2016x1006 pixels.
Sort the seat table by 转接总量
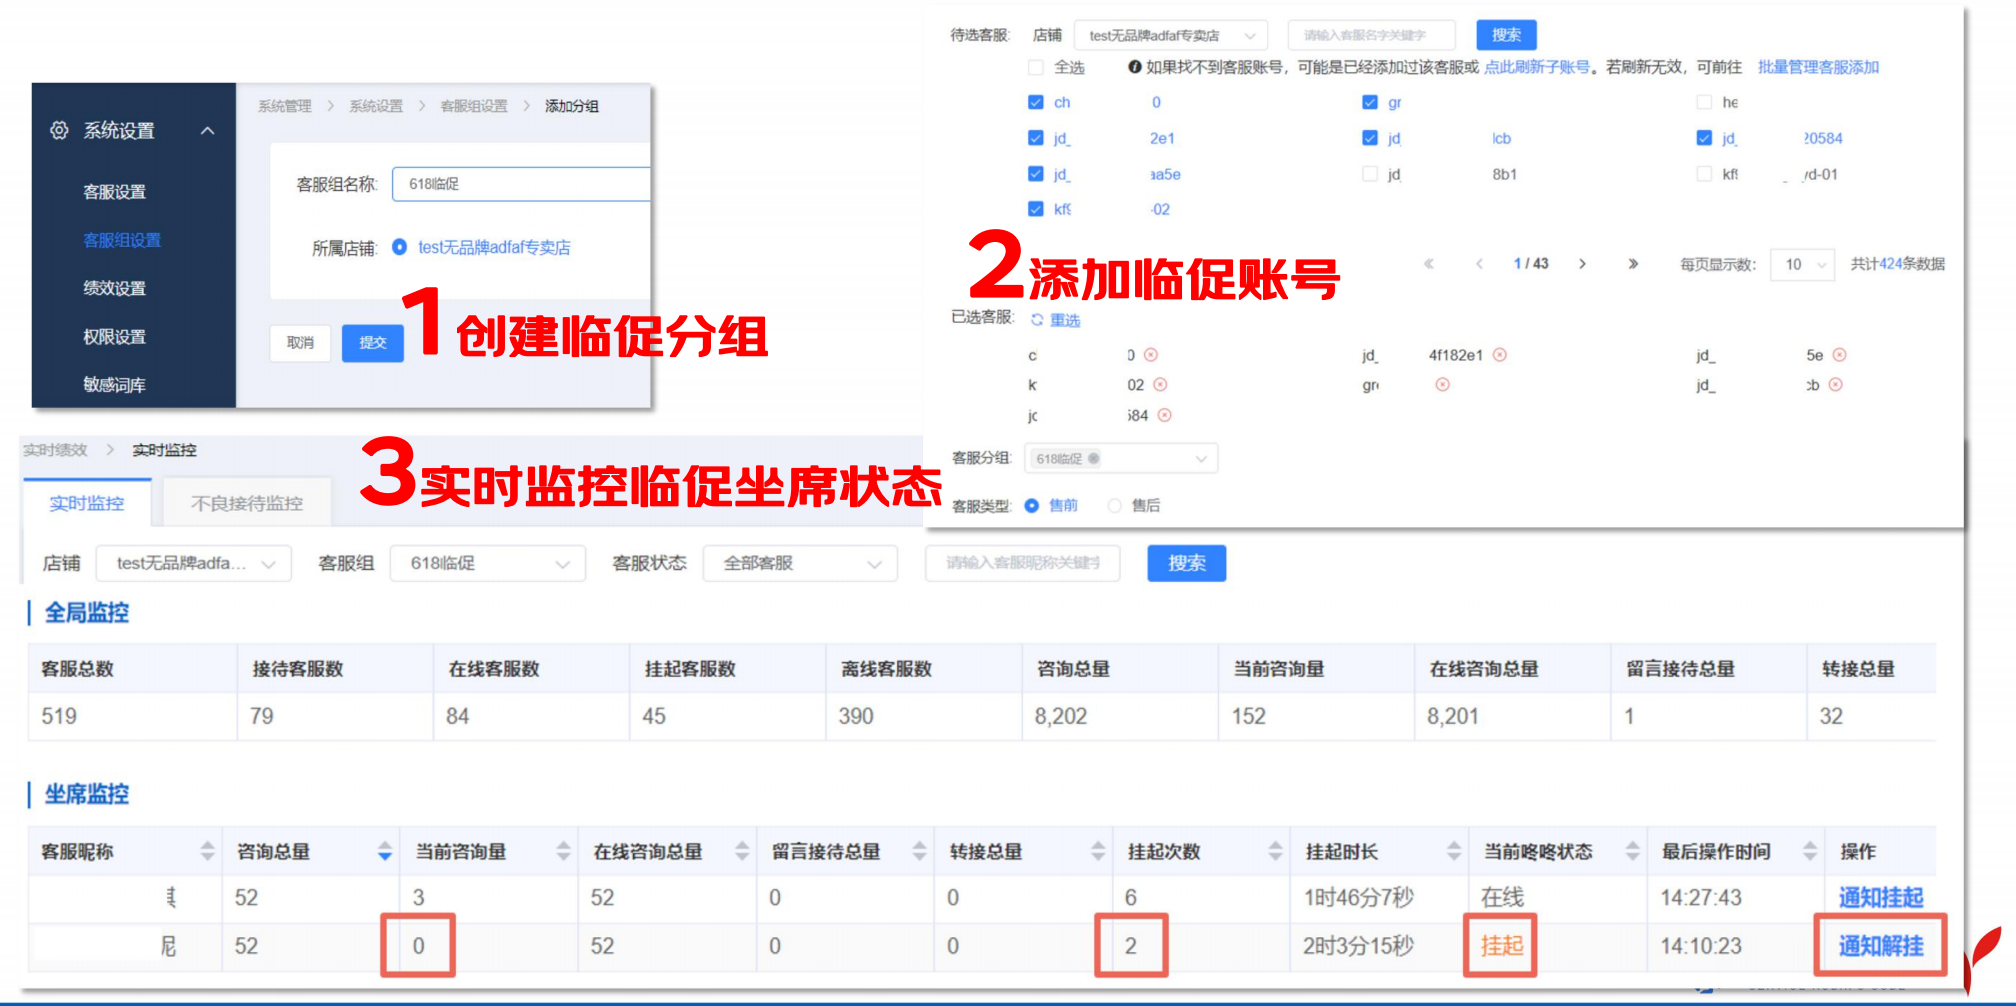(x=1097, y=851)
